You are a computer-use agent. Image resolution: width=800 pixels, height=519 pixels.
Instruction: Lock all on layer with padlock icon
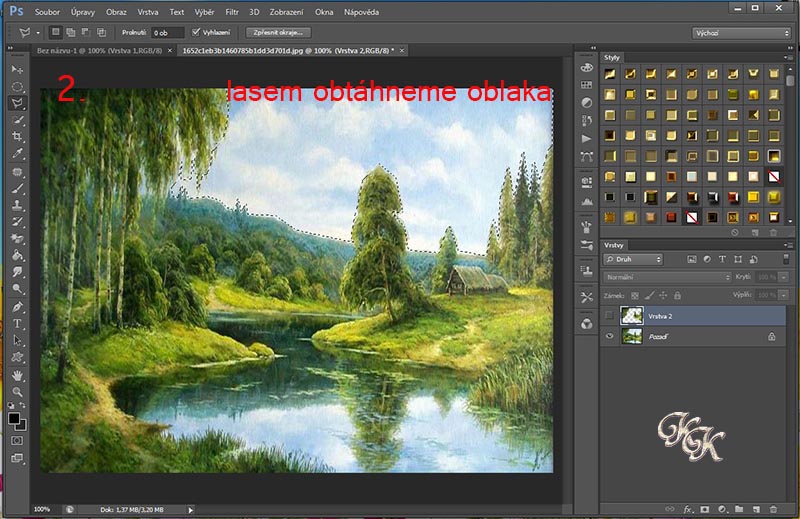pos(677,295)
